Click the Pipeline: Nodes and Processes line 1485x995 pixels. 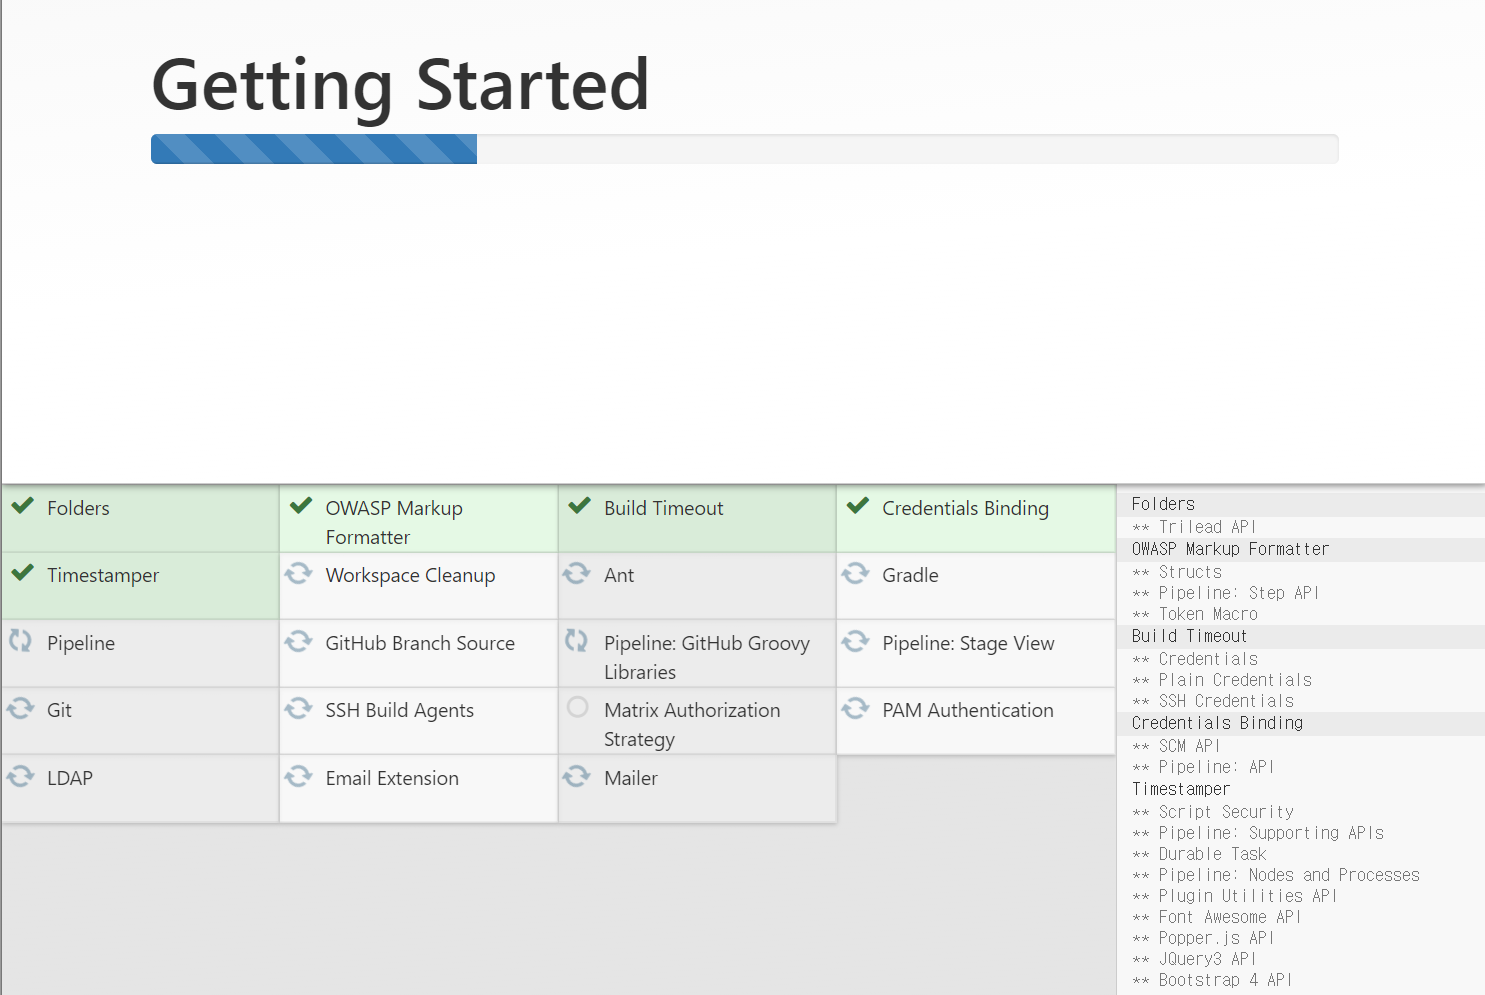[1276, 875]
